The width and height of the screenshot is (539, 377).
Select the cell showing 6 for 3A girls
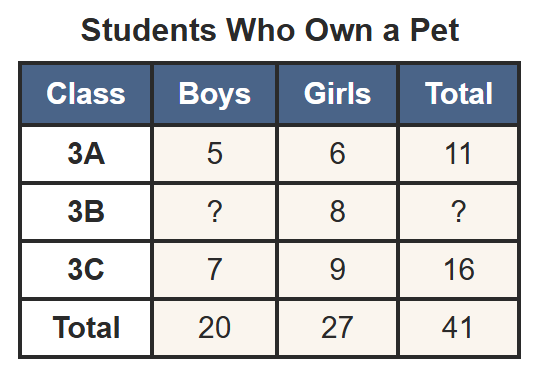[x=337, y=154]
